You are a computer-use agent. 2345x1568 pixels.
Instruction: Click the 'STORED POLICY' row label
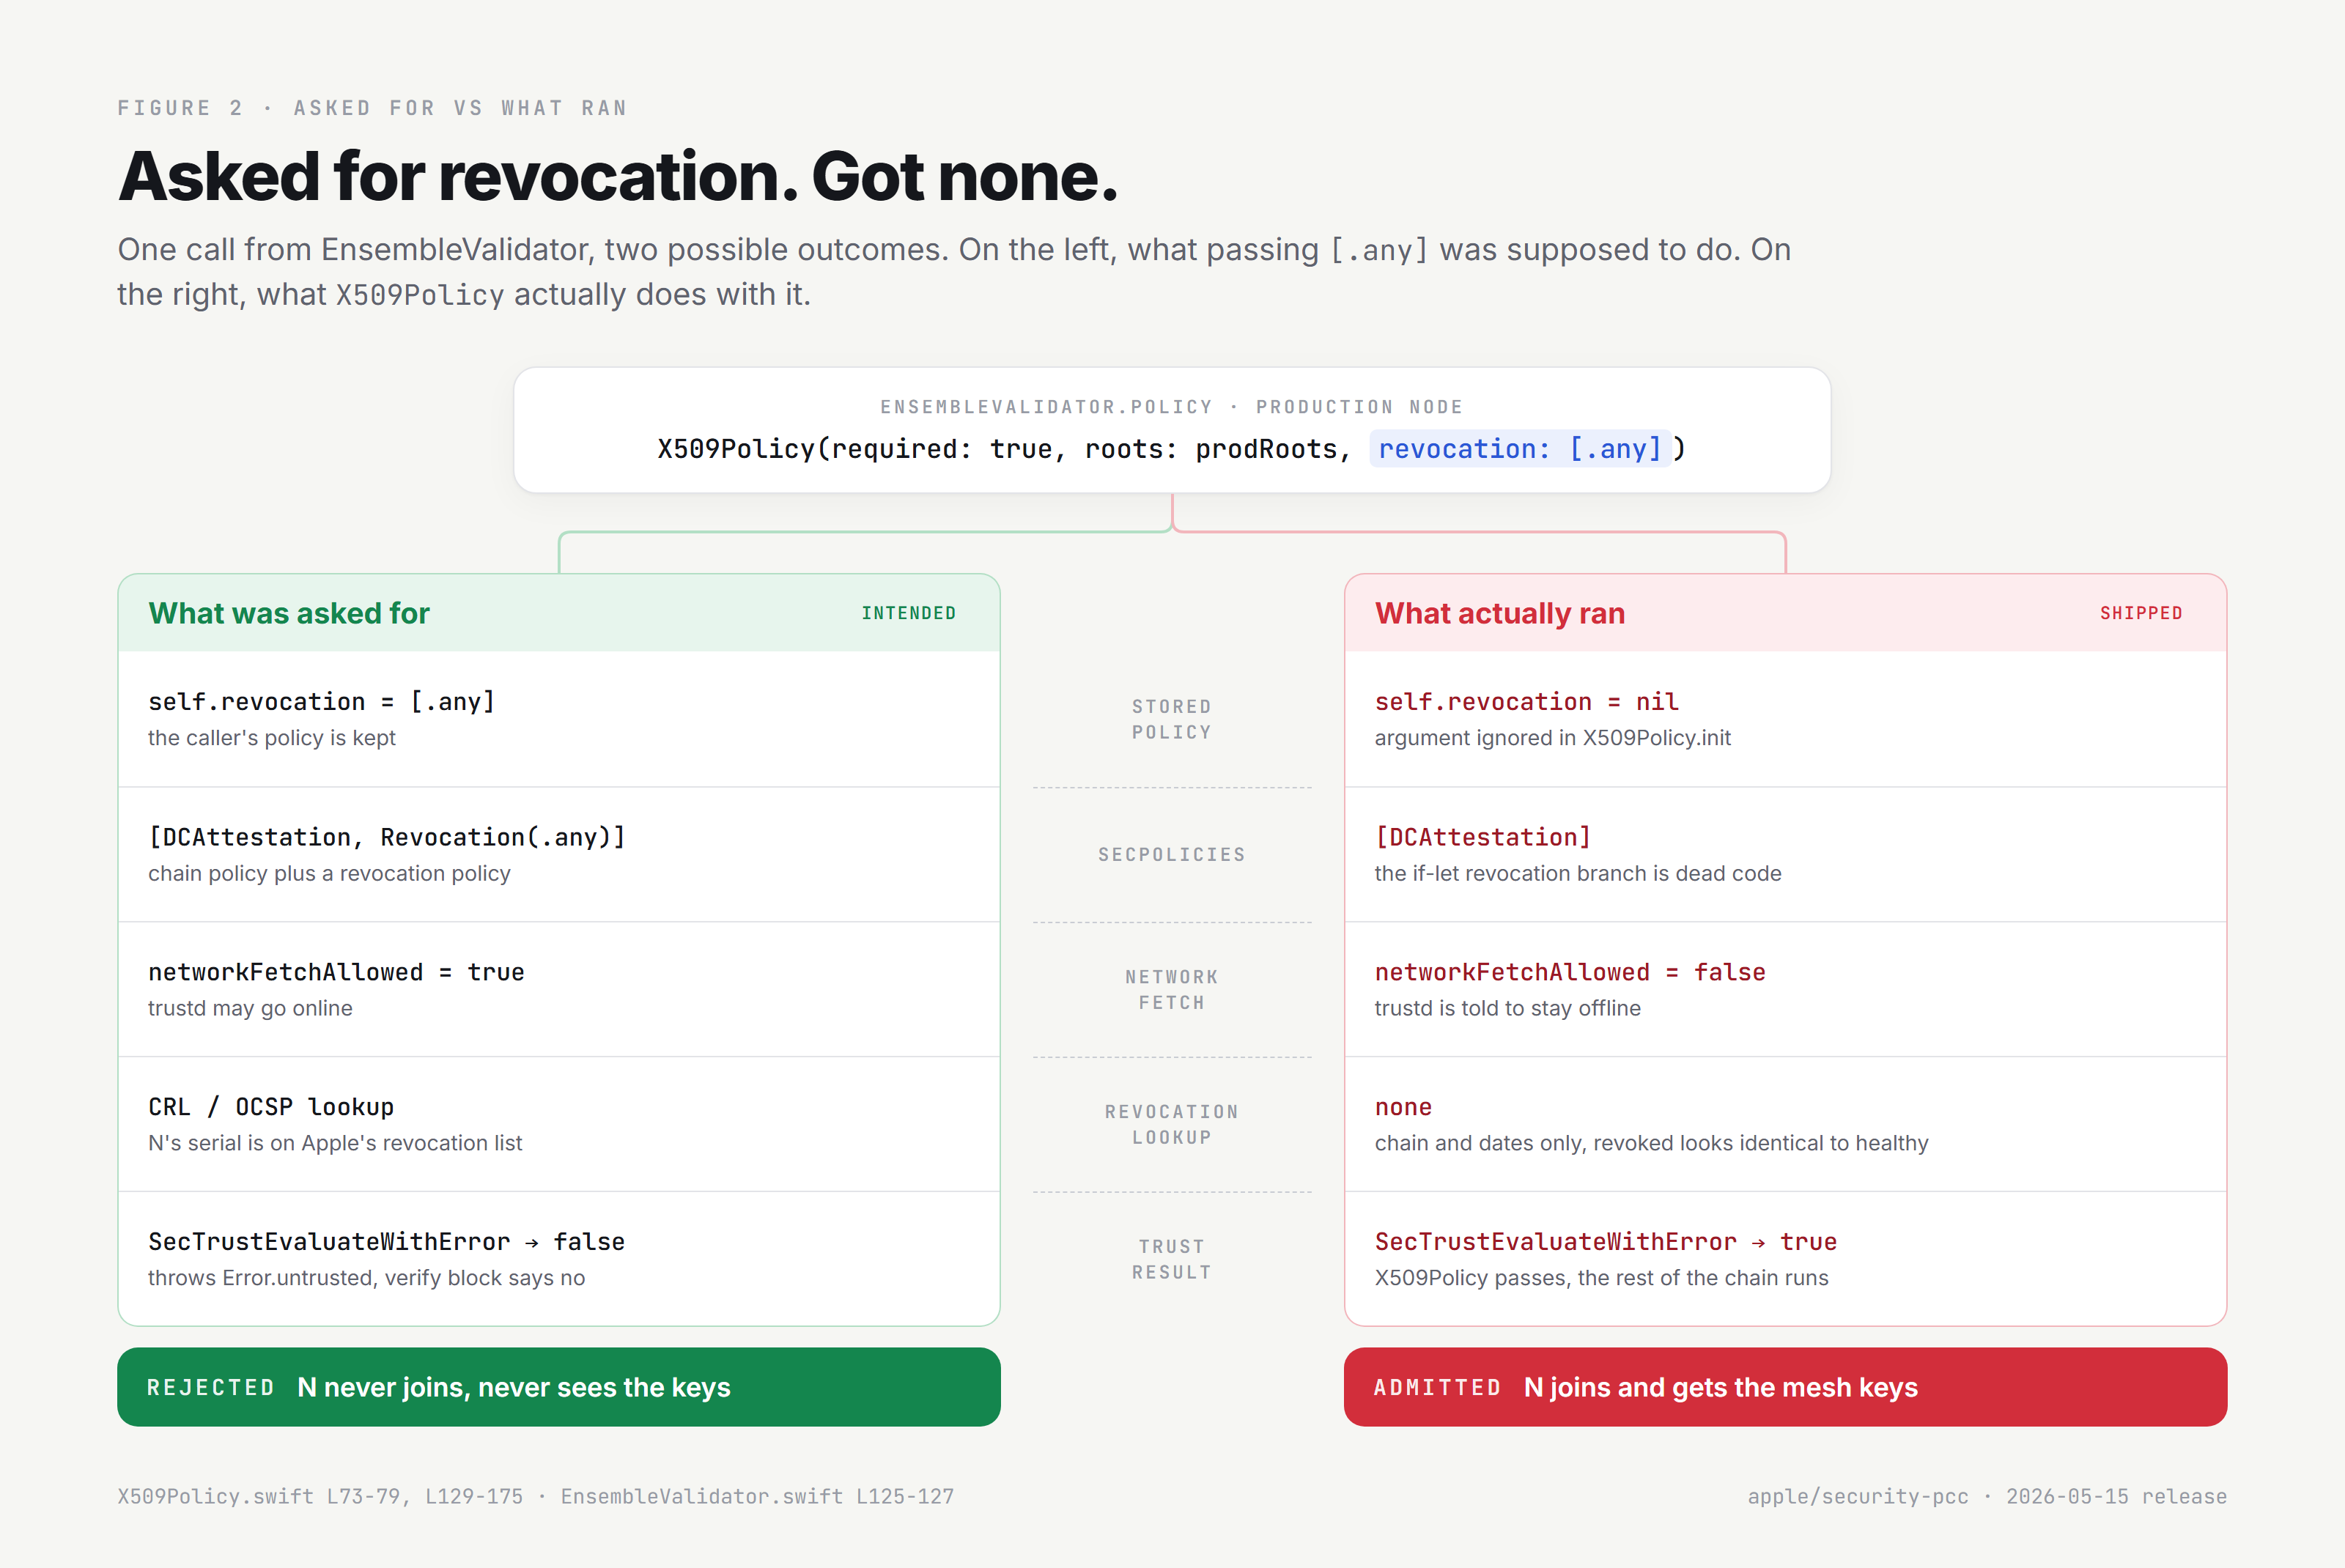coord(1171,720)
